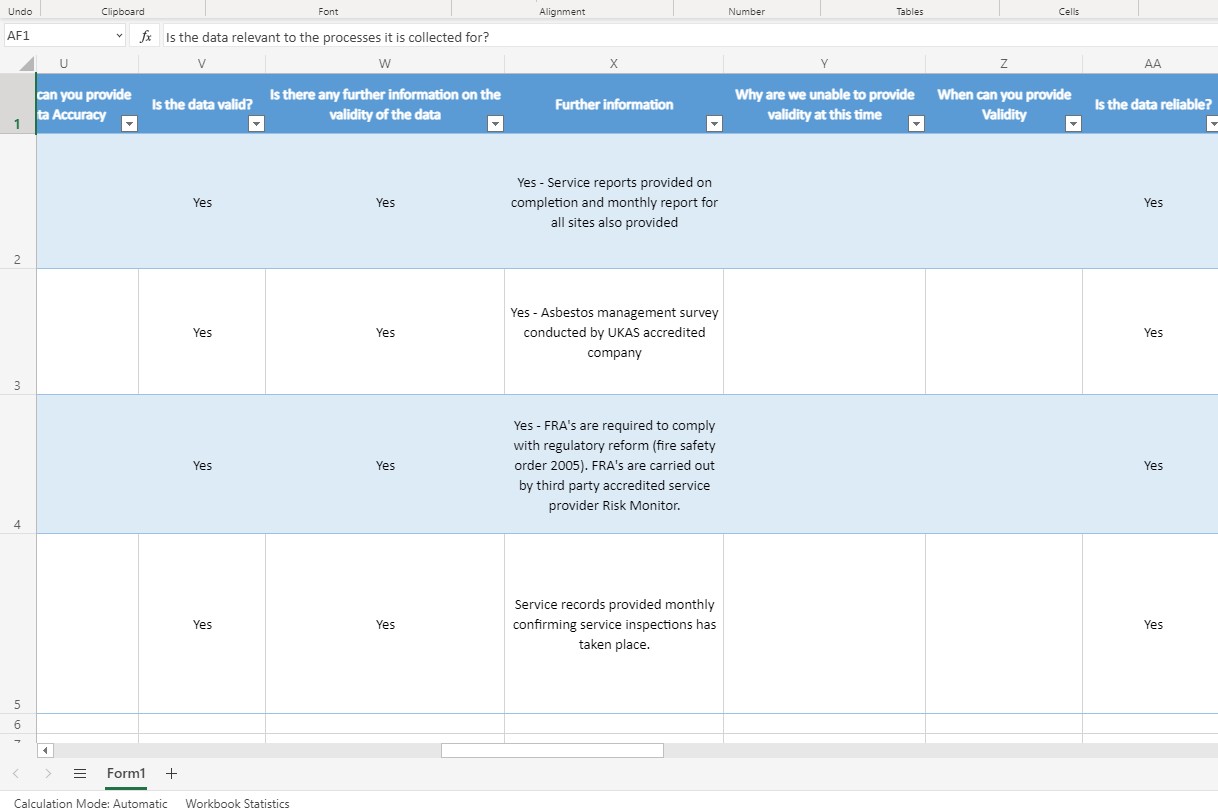Image resolution: width=1218 pixels, height=811 pixels.
Task: Select column AA header
Action: tap(1152, 63)
